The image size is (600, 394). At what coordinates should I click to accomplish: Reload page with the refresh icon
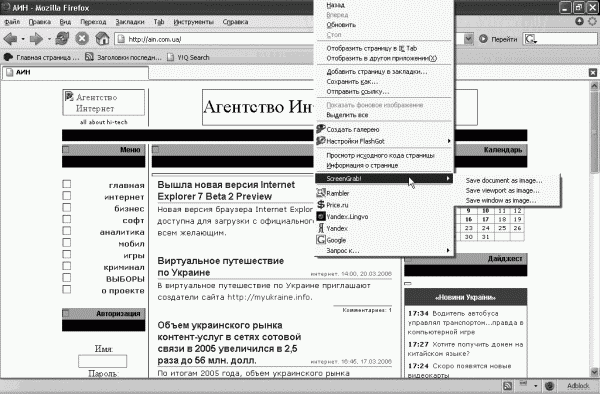[x=62, y=39]
